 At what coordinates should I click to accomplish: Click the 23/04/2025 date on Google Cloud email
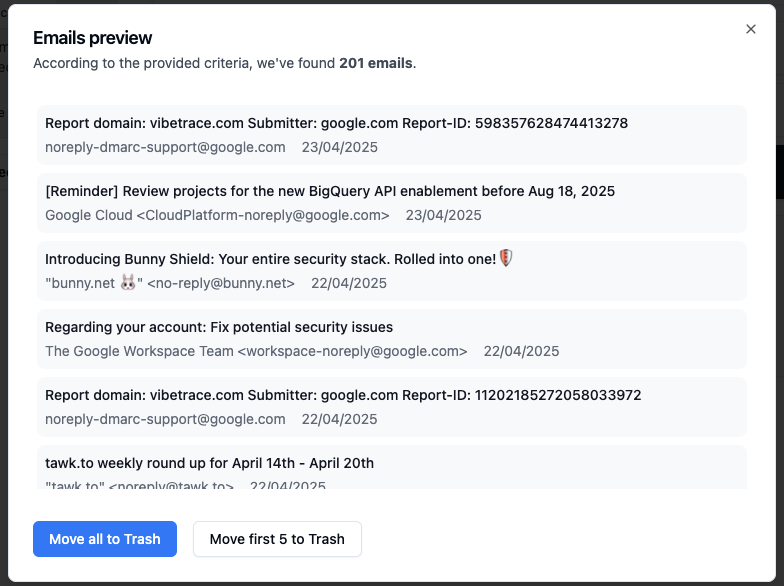(x=444, y=215)
